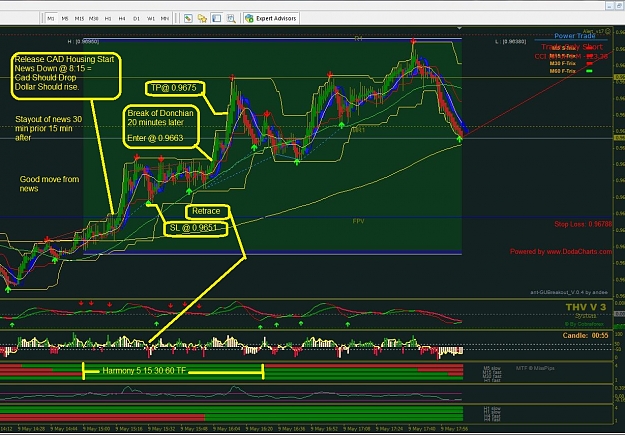This screenshot has width=625, height=435.
Task: Click the Power Trade label
Action: coord(574,36)
